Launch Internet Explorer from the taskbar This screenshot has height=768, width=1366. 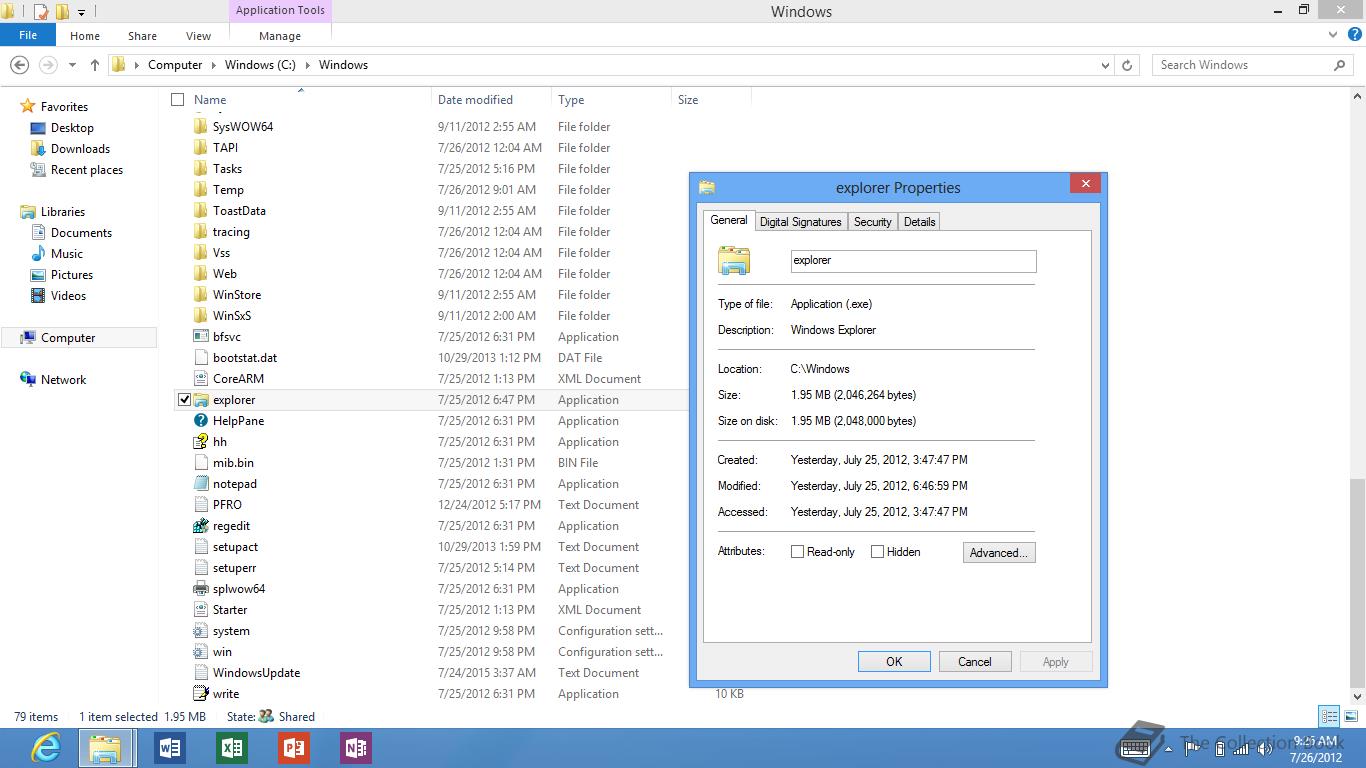pyautogui.click(x=45, y=748)
